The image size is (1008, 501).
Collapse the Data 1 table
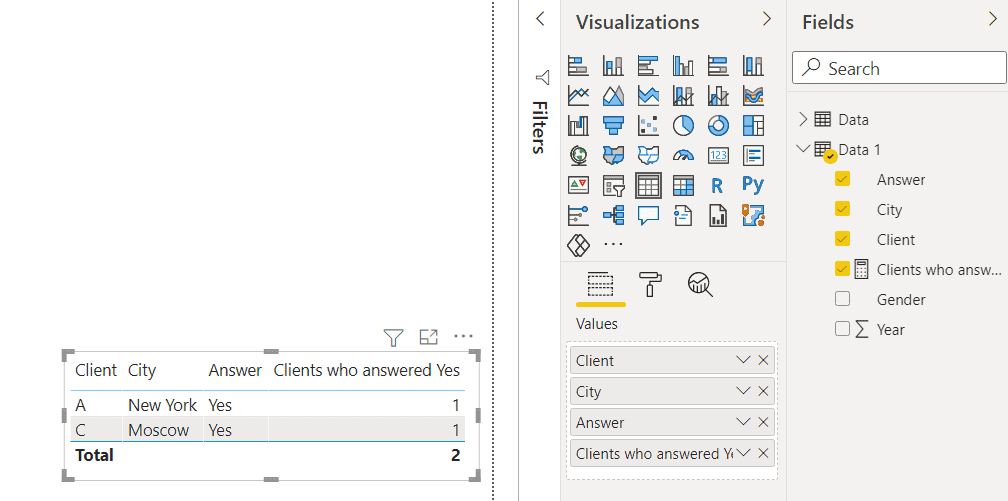[x=802, y=149]
